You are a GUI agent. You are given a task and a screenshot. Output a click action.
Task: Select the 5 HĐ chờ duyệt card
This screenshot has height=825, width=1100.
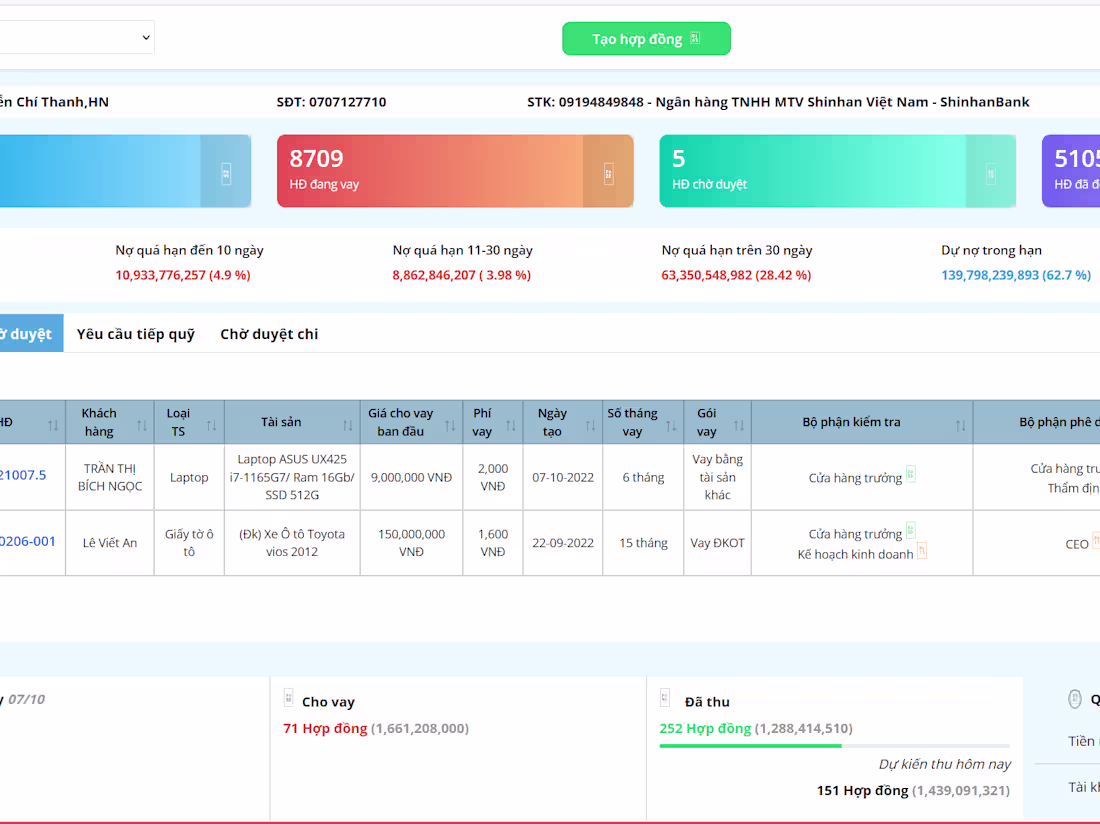(838, 171)
